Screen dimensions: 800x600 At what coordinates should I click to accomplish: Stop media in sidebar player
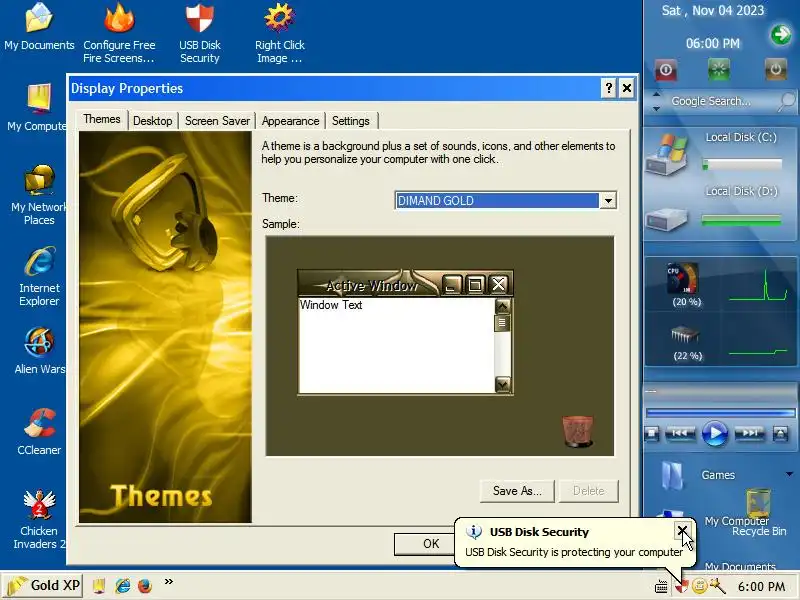652,434
